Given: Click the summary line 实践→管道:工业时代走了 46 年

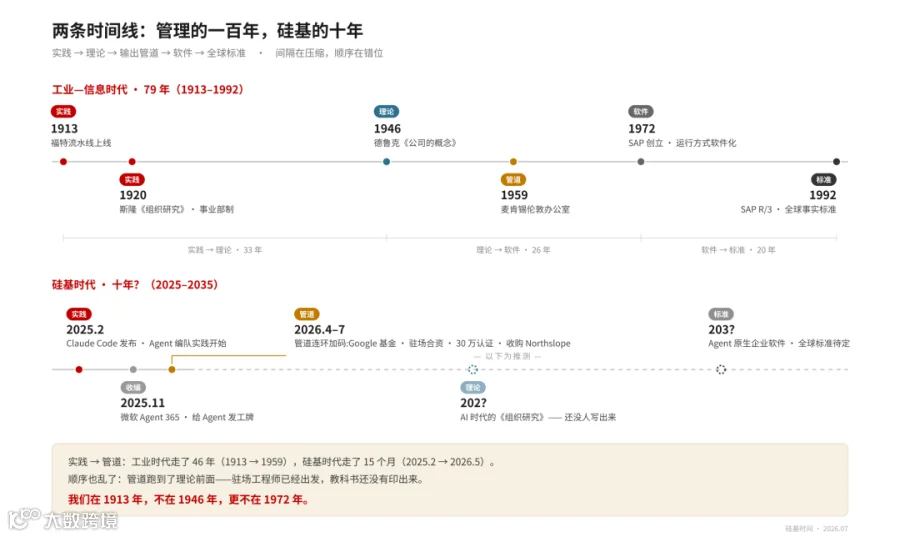Looking at the screenshot, I should pos(282,462).
